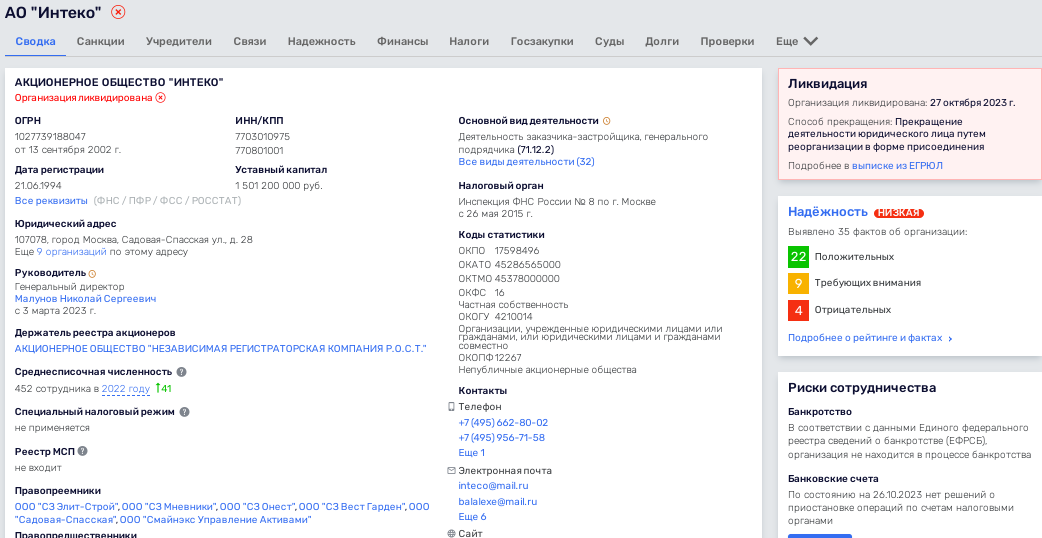The height and width of the screenshot is (538, 1042).
Task: Click OGRN number 1027739188047
Action: pos(50,136)
